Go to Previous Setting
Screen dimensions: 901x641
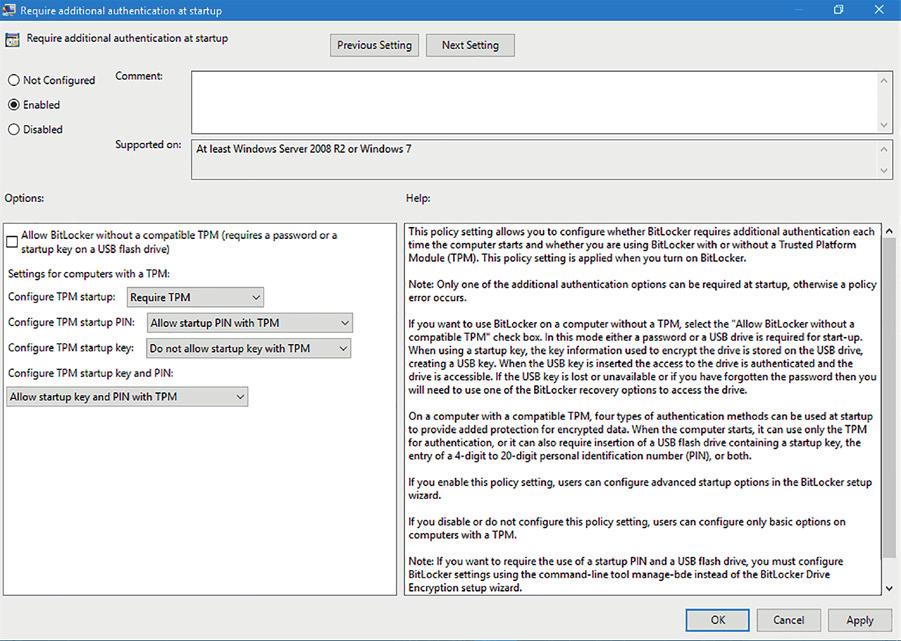pos(374,45)
